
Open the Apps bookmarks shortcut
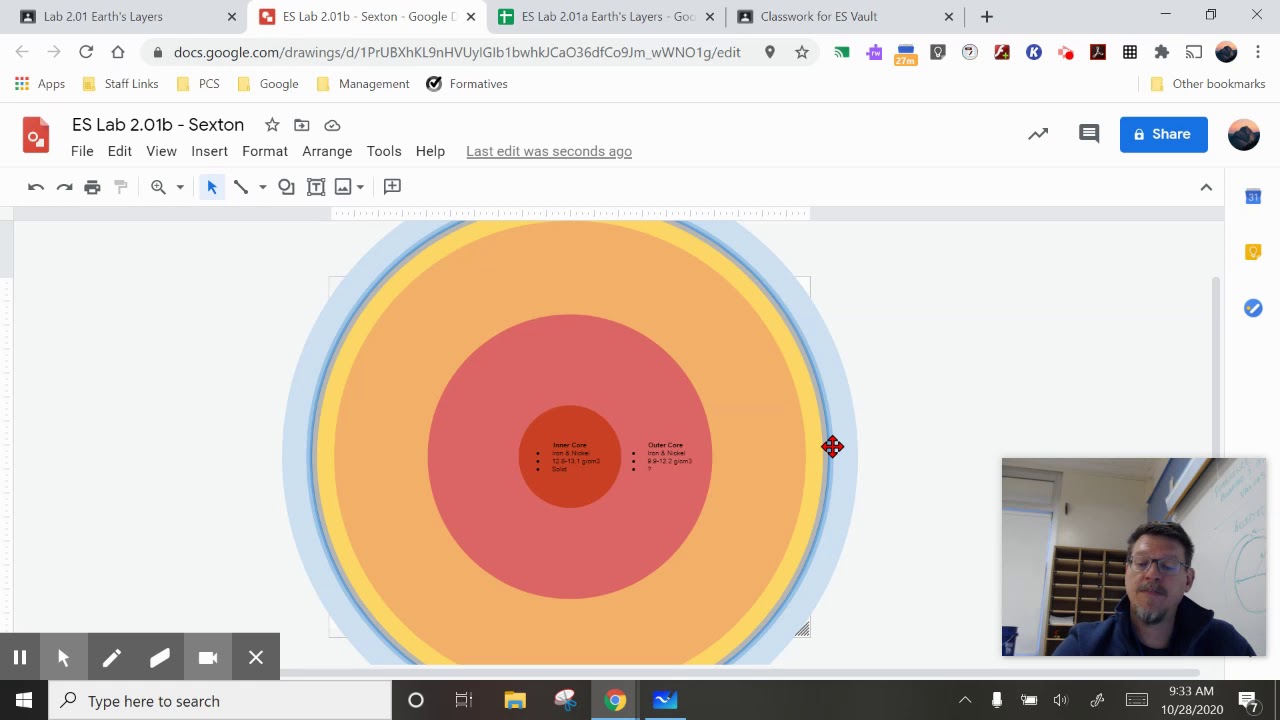(41, 84)
